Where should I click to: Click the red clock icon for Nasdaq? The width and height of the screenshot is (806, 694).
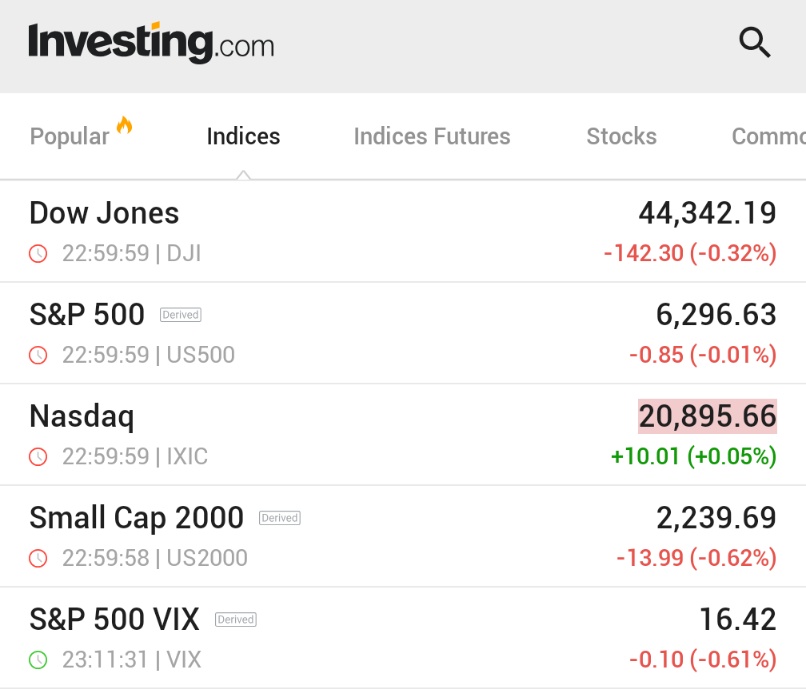point(38,456)
